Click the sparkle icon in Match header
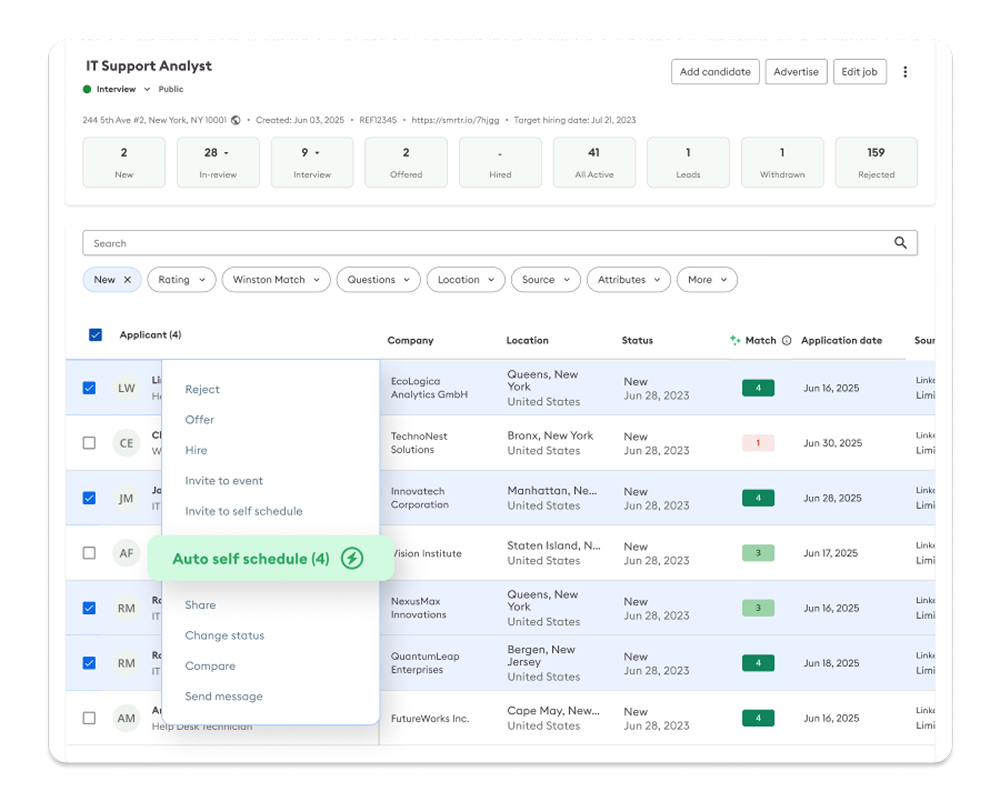This screenshot has width=1000, height=802. click(x=735, y=341)
